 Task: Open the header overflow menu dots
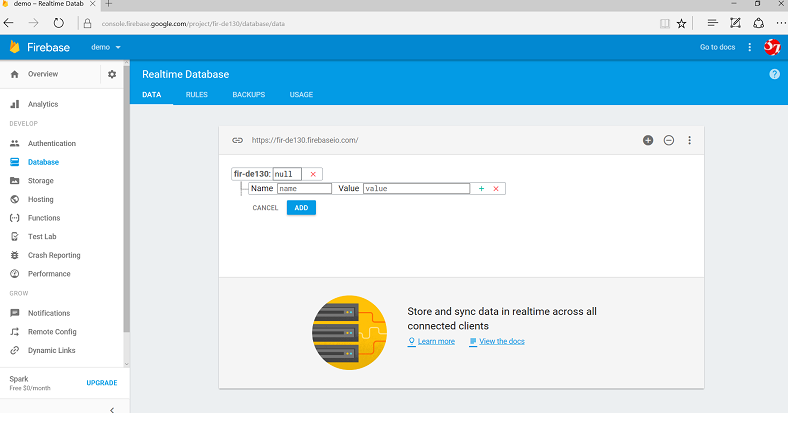click(749, 47)
